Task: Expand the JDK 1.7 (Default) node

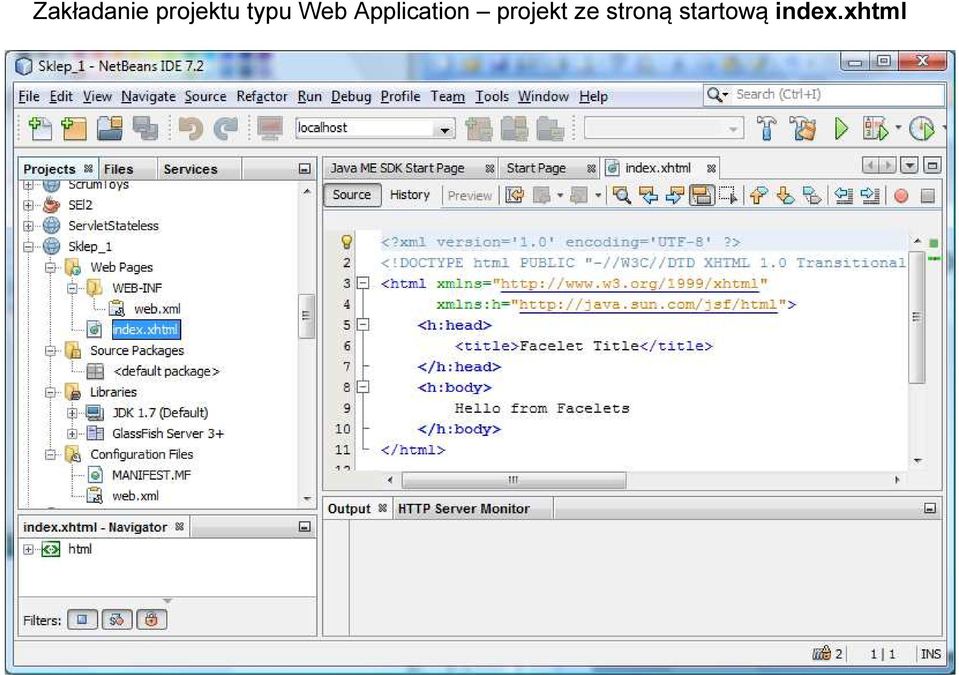Action: coord(72,413)
